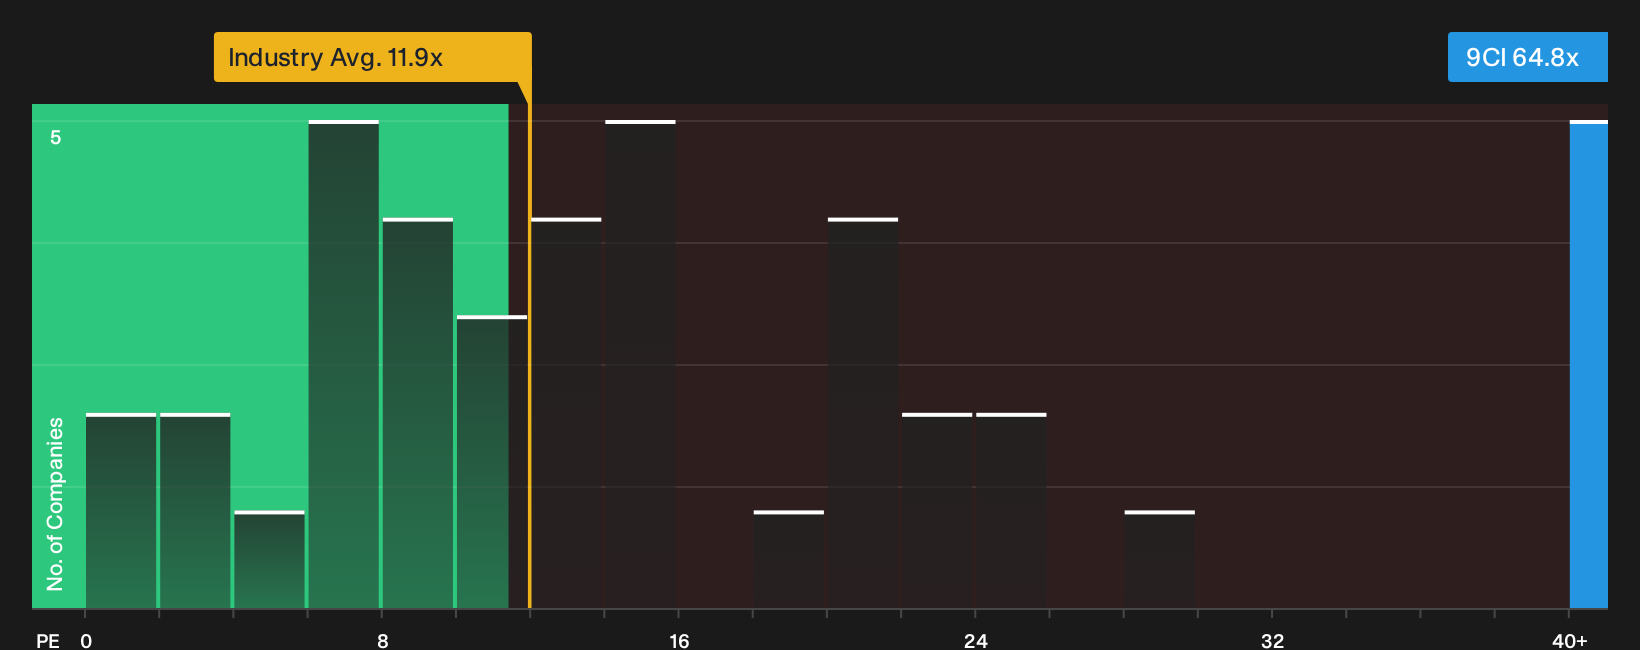Click the x-axis label 8
This screenshot has width=1640, height=650.
tap(383, 640)
